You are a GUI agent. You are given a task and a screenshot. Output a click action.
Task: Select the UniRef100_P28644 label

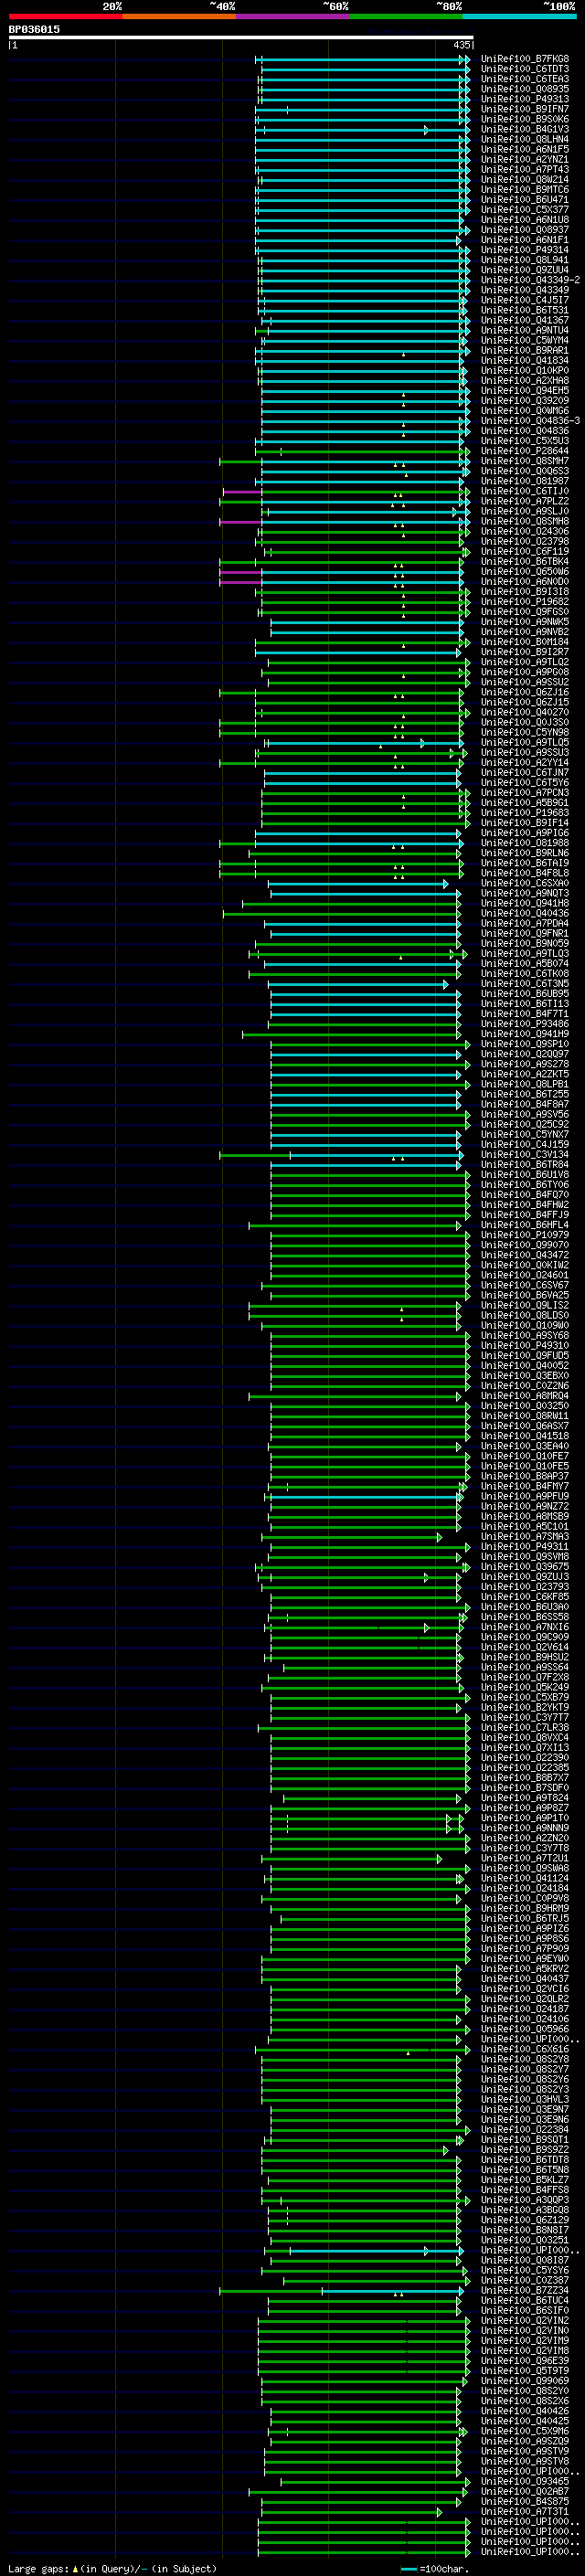[525, 451]
